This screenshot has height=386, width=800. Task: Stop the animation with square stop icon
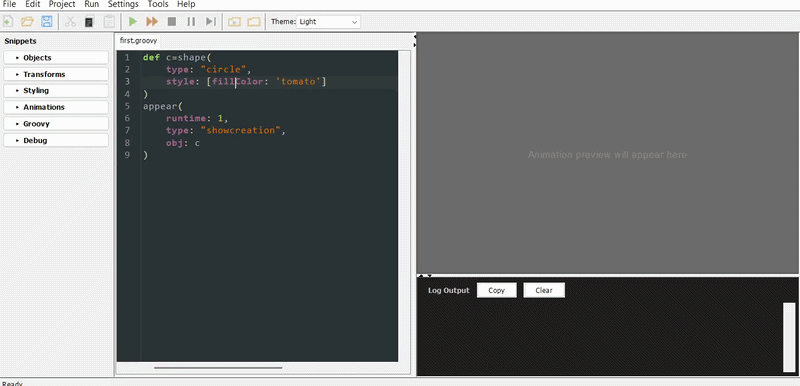coord(172,21)
